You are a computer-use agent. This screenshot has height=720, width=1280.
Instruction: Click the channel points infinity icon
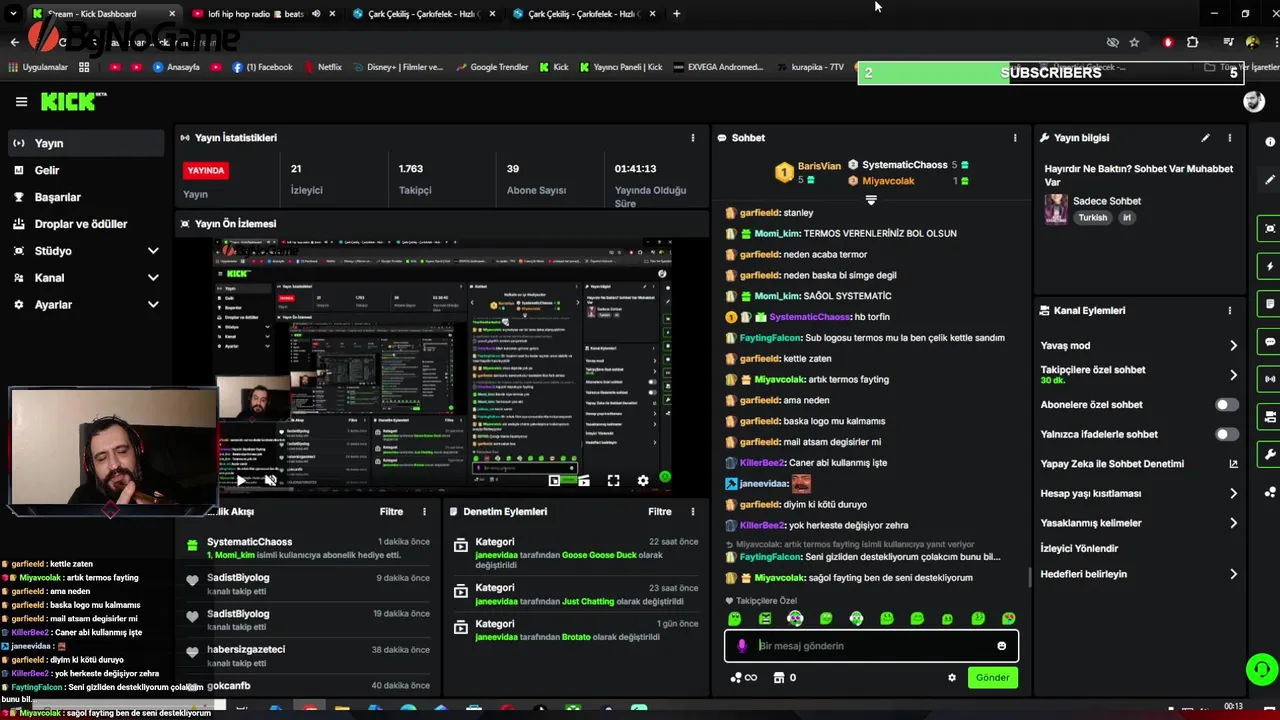tap(744, 678)
